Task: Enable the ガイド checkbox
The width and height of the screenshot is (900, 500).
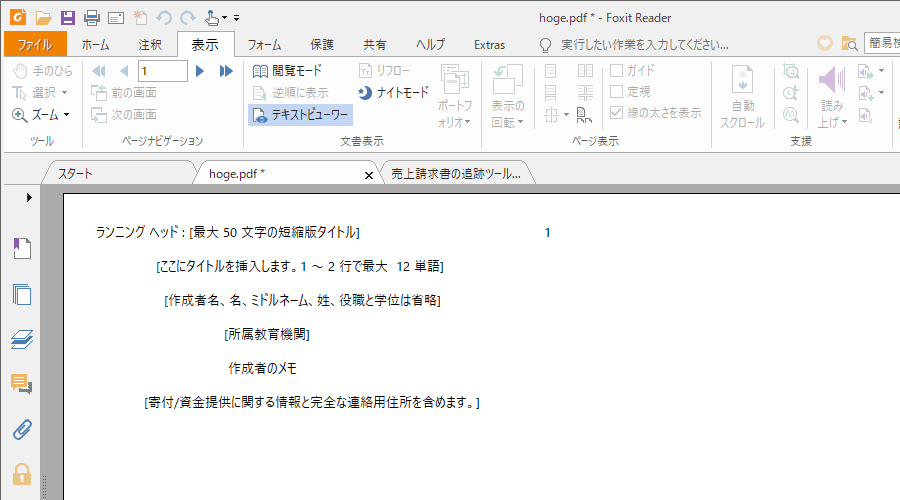Action: tap(616, 71)
